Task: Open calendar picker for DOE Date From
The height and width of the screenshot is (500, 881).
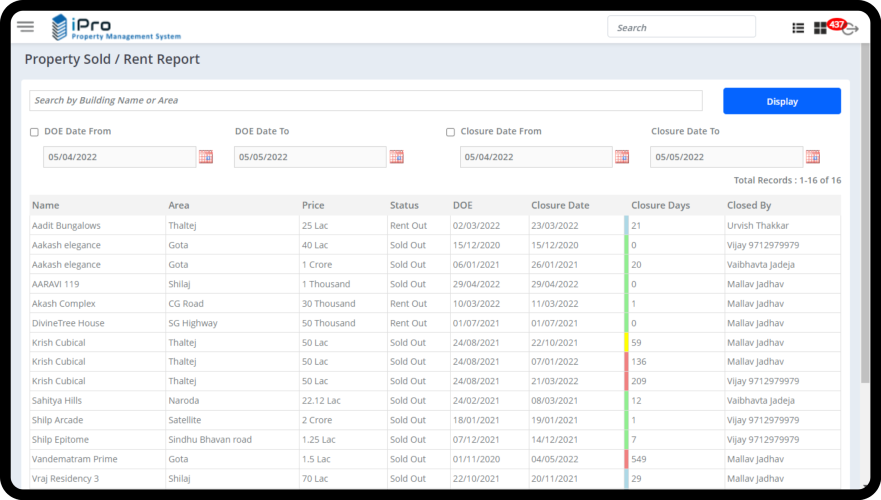Action: pyautogui.click(x=206, y=157)
